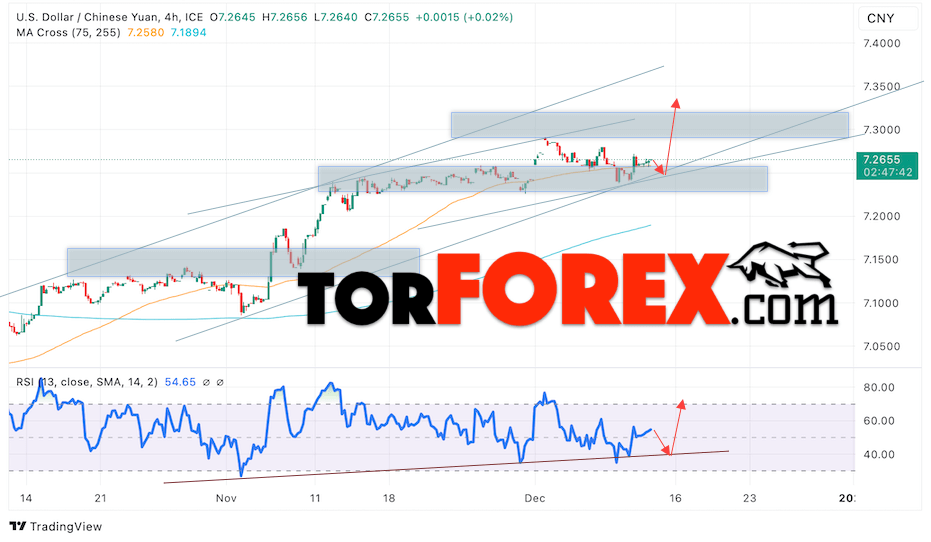
Task: Click the low value L7.2640
Action: tap(335, 17)
